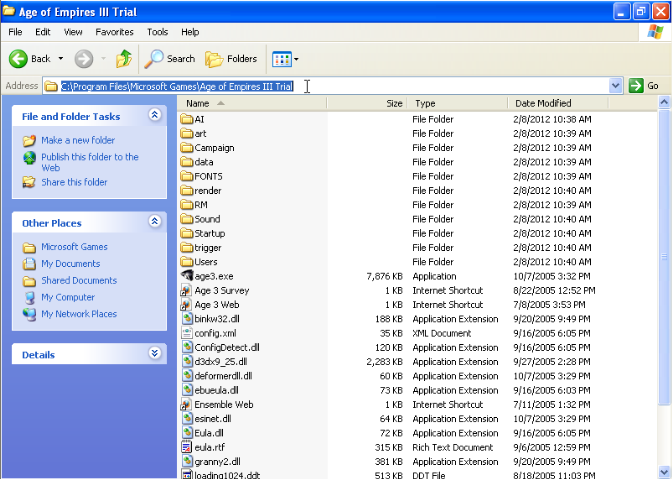Select the Age 3 Survey shortcut icon

[x=186, y=290]
